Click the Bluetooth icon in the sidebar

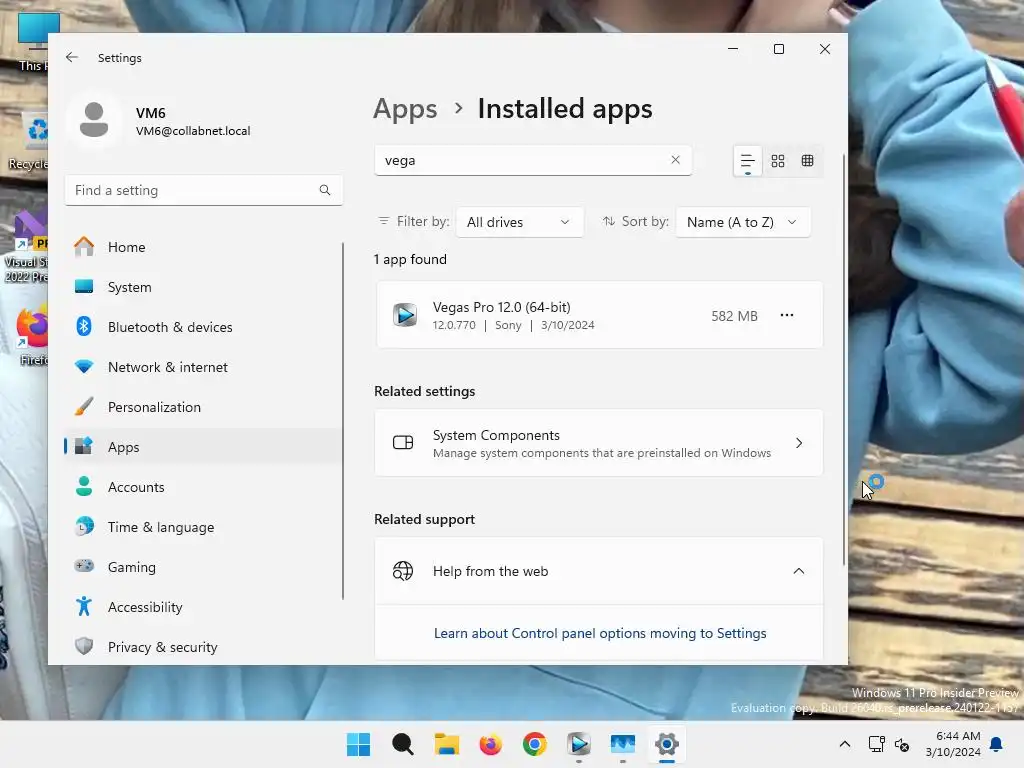(x=84, y=326)
